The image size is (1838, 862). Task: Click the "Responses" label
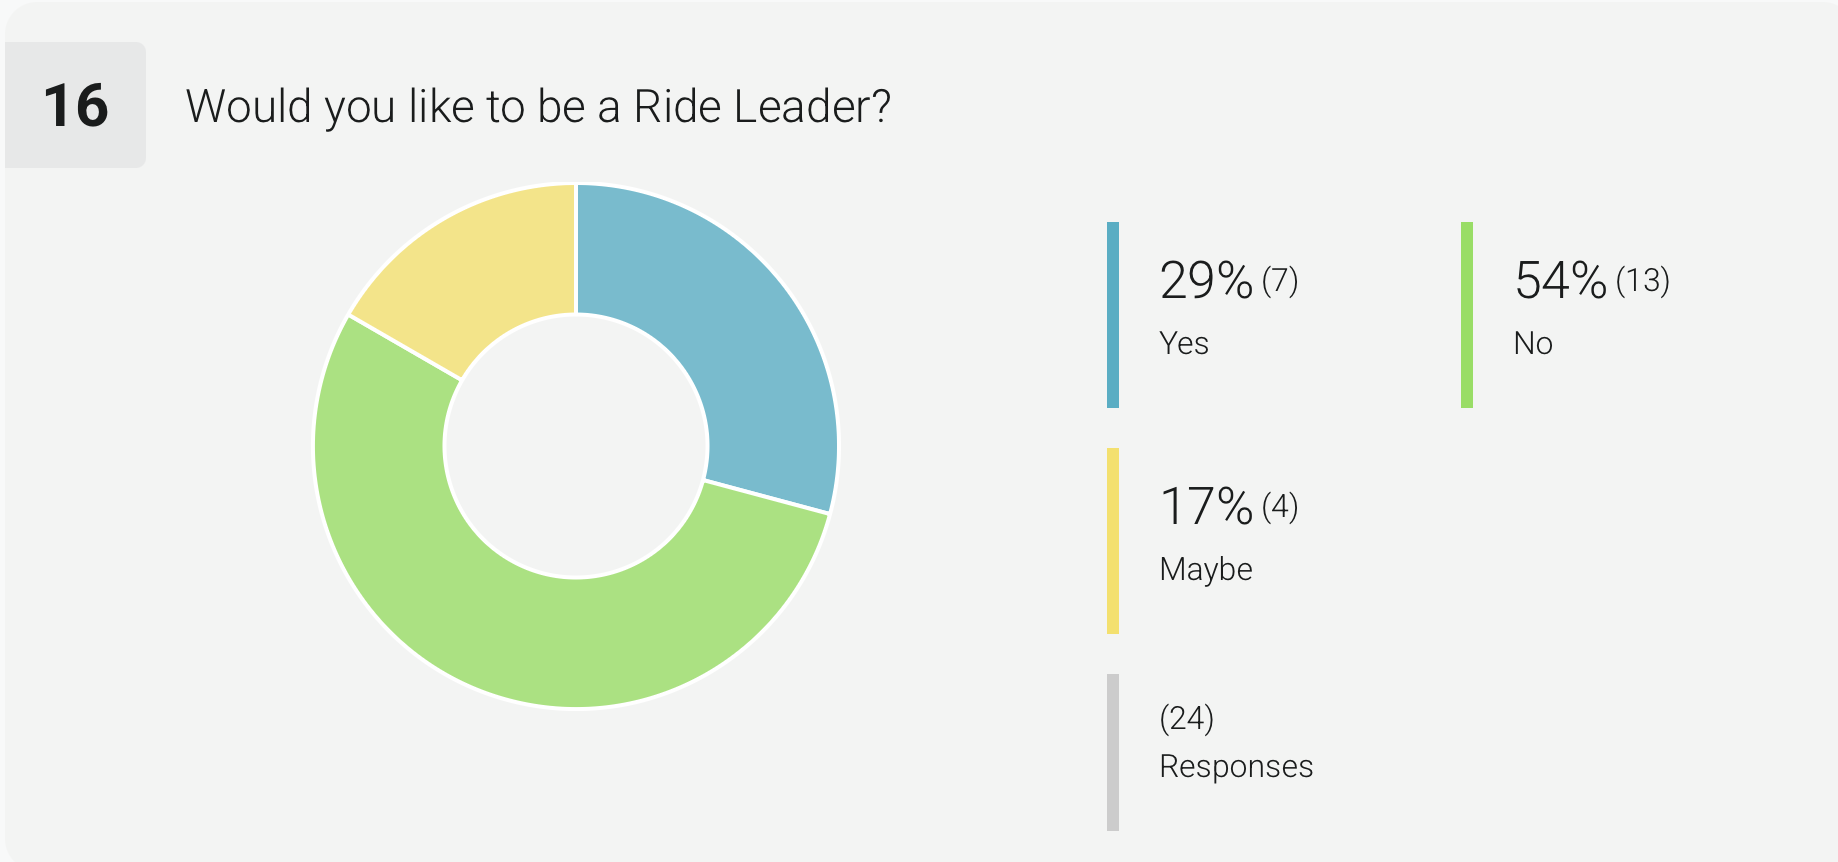tap(1236, 767)
